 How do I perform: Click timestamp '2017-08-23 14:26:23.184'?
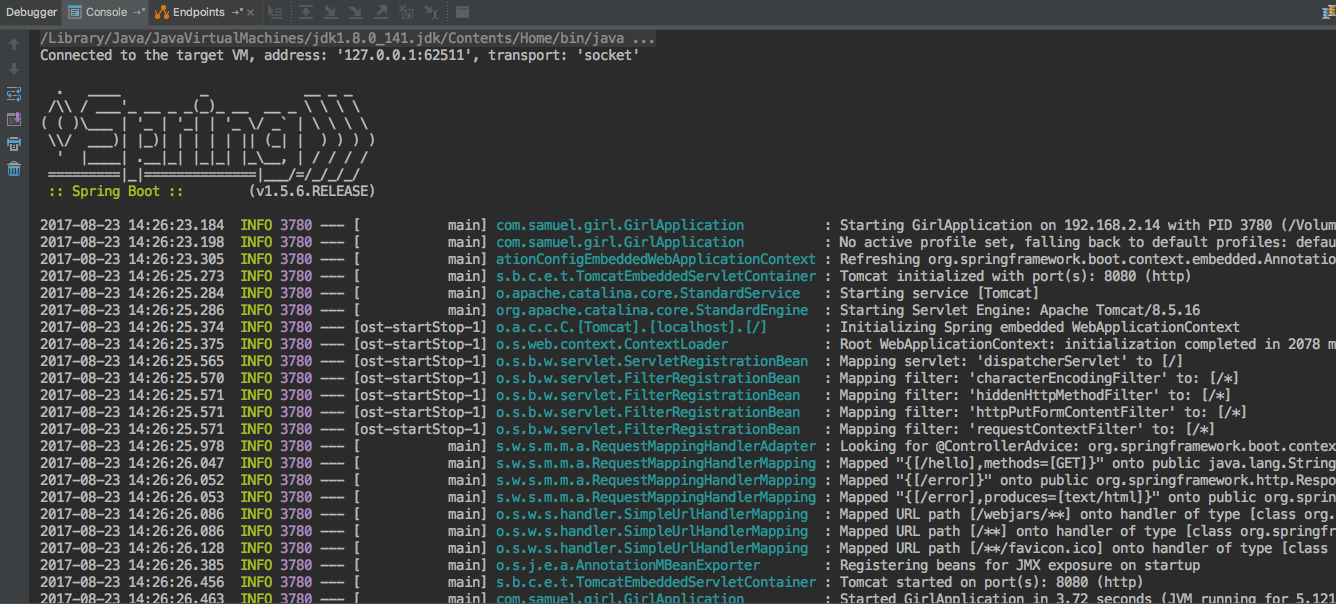tap(132, 225)
